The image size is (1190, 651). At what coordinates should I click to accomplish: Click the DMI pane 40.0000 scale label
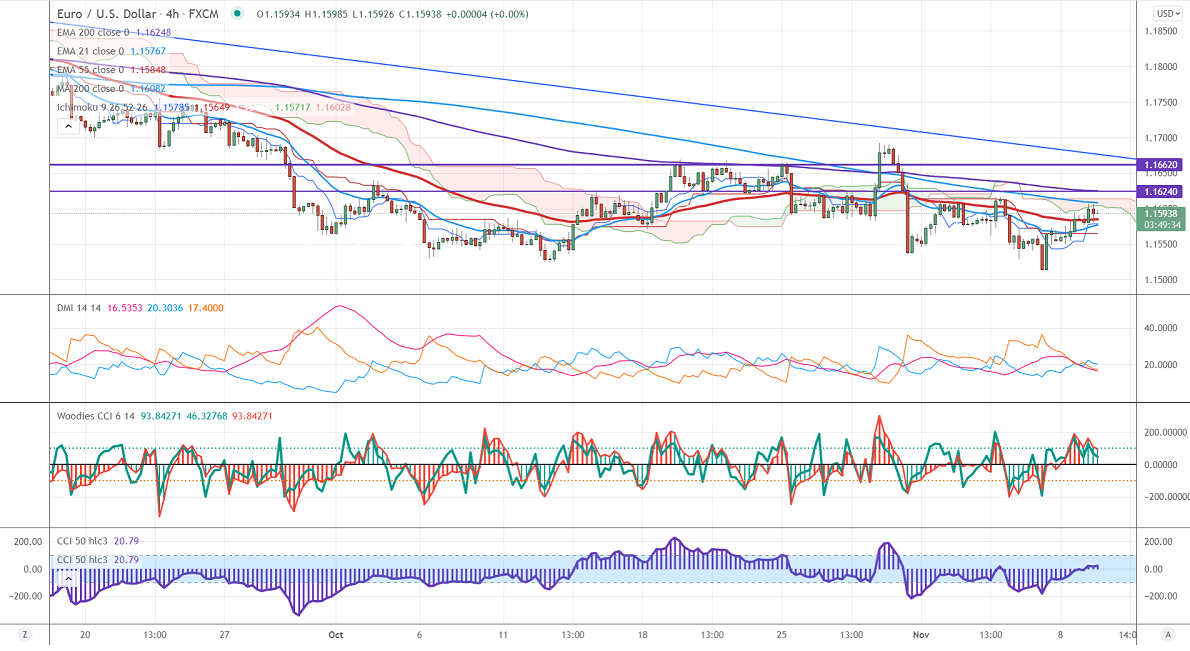coord(1161,329)
